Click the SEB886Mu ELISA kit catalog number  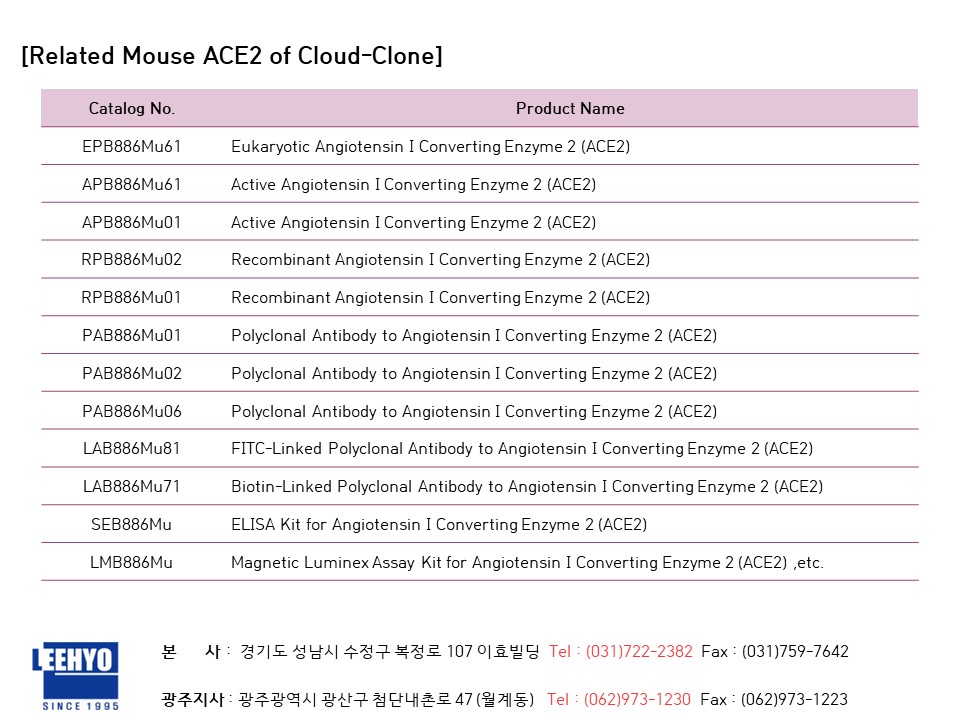coord(131,525)
